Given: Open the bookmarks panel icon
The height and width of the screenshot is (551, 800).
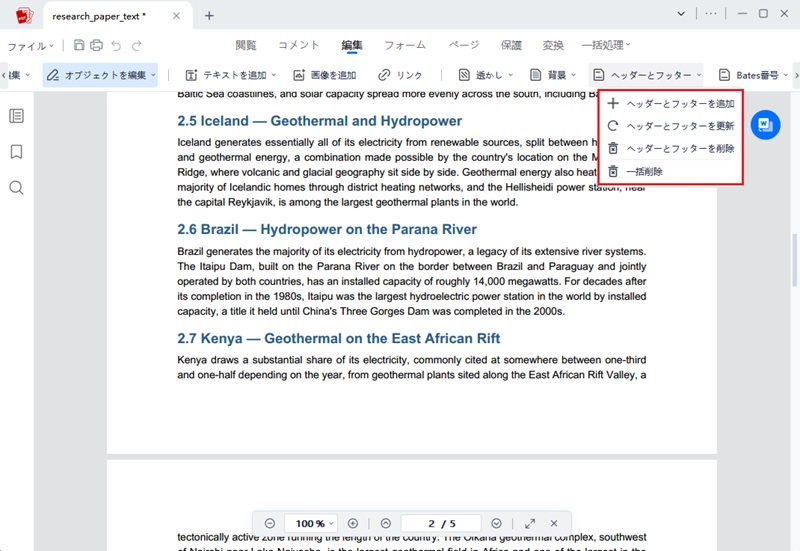Looking at the screenshot, I should (x=16, y=152).
